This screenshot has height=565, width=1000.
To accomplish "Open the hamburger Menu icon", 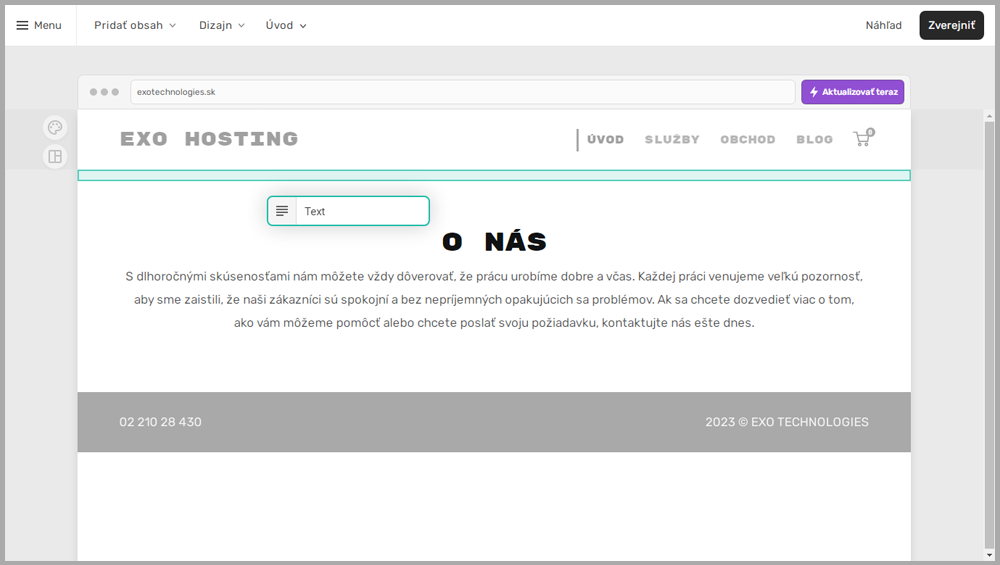I will (x=23, y=25).
